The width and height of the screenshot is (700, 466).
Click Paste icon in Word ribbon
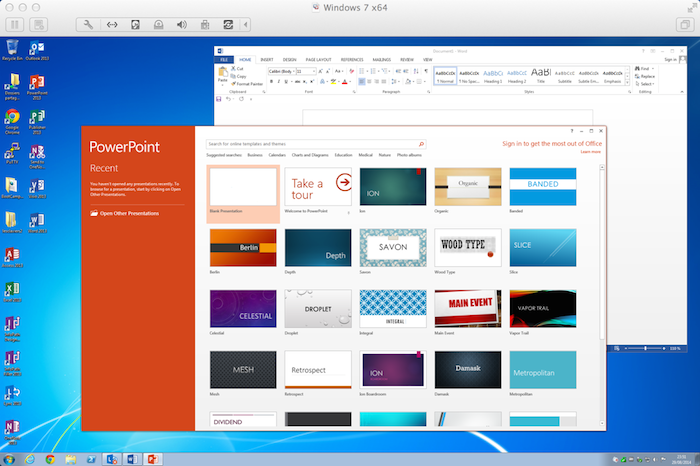[x=223, y=71]
